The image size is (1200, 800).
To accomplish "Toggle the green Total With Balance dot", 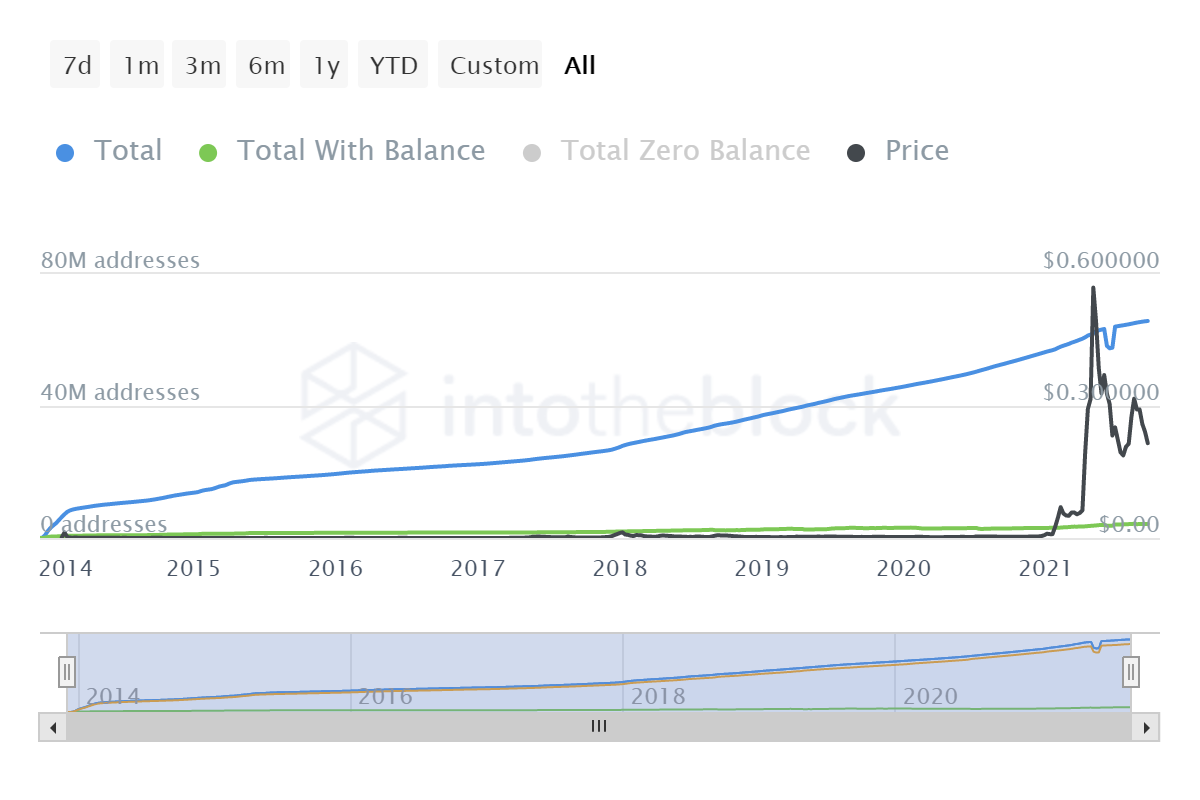I will pos(207,153).
